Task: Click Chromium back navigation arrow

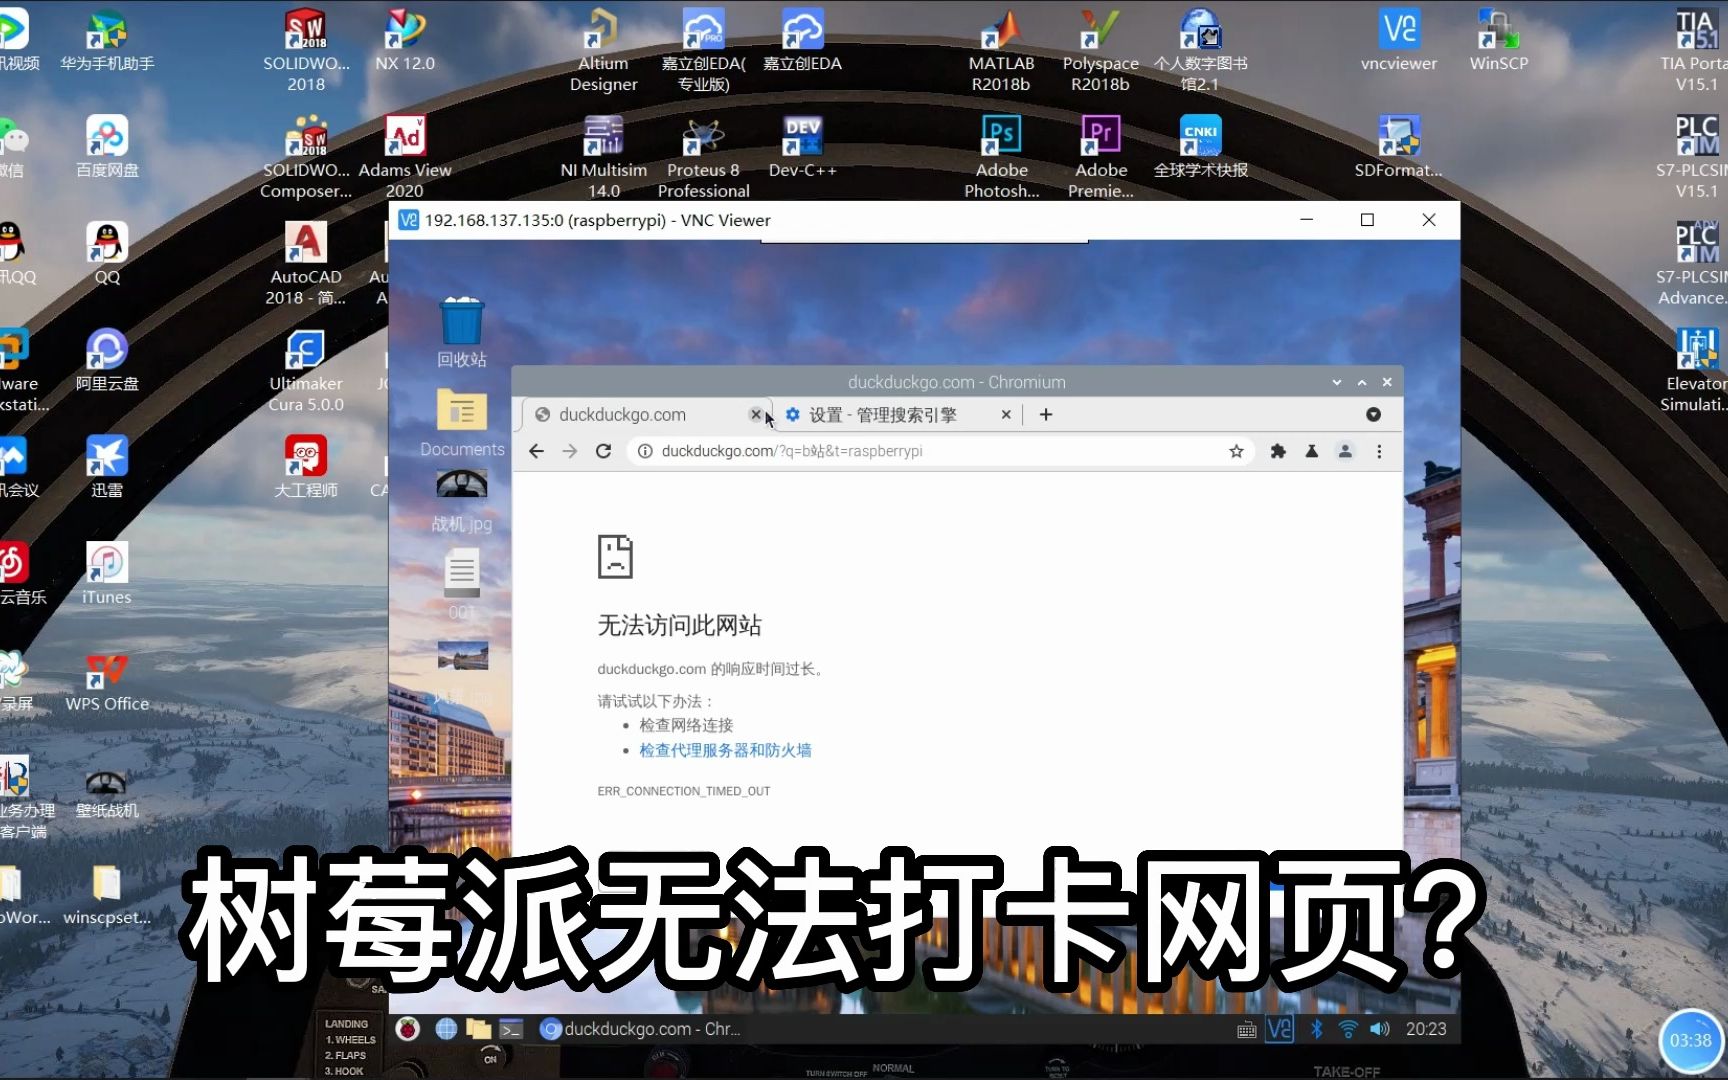Action: [x=536, y=451]
